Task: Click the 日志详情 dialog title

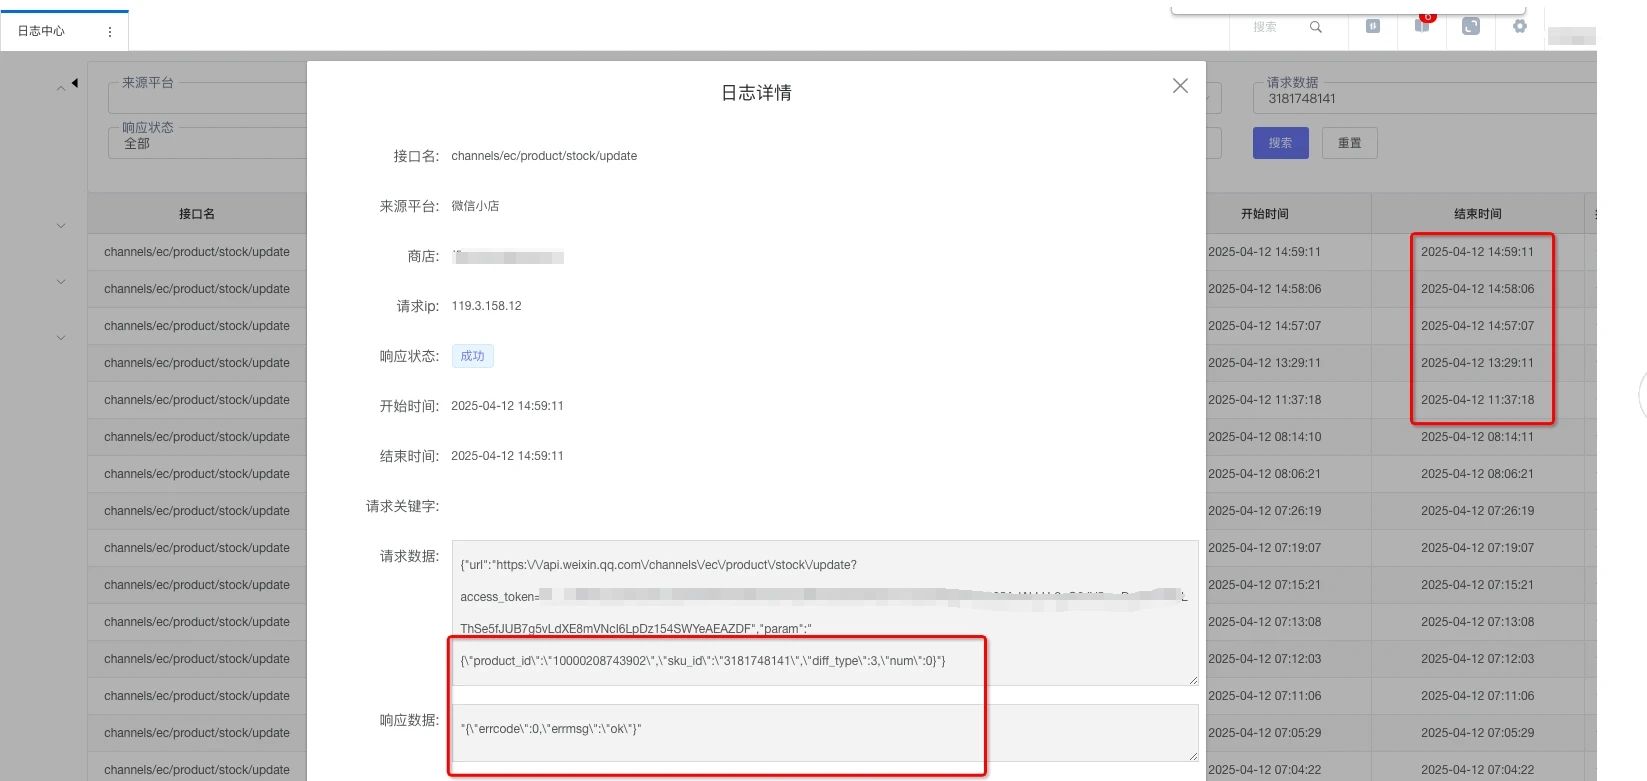Action: pyautogui.click(x=756, y=93)
